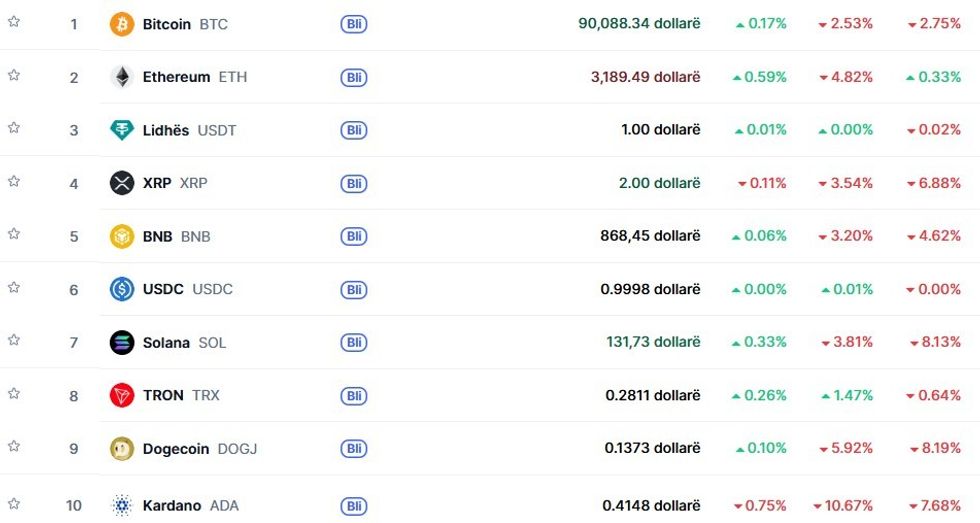Open the USDC coin name link
The width and height of the screenshot is (980, 523).
163,289
